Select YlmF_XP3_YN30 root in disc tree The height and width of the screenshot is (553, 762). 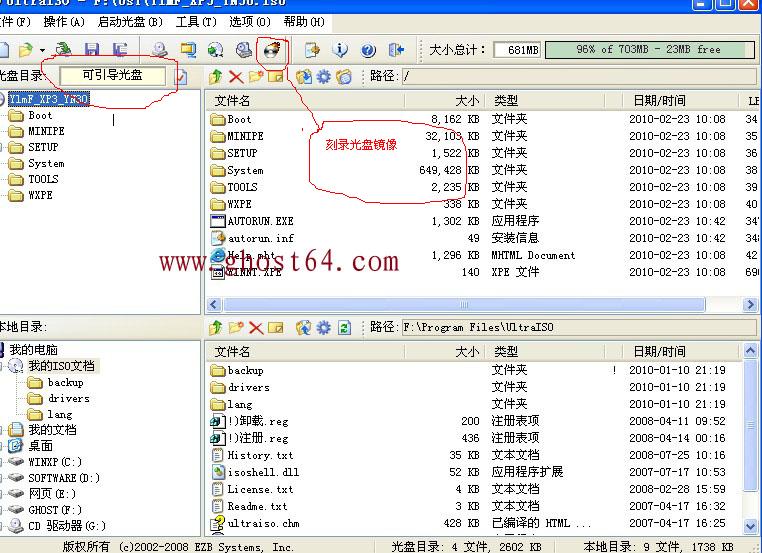[49, 99]
